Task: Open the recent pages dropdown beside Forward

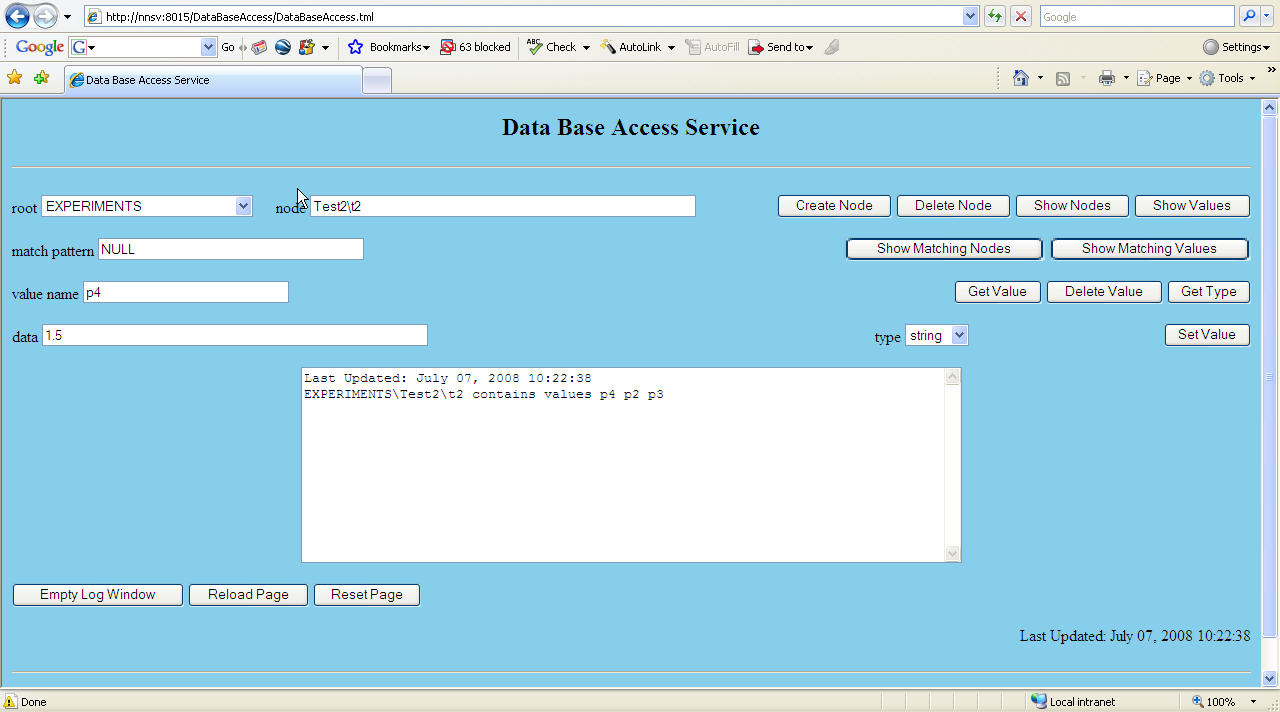Action: (x=67, y=17)
